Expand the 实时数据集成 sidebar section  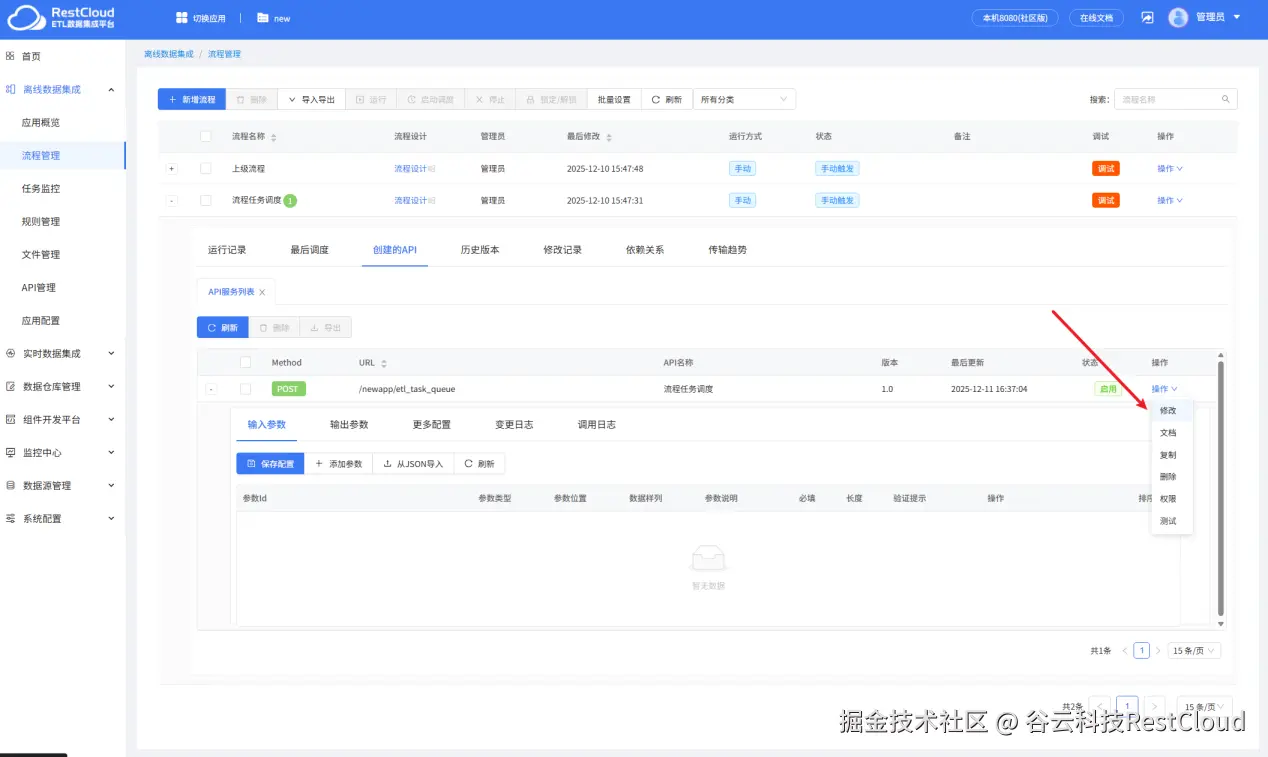click(x=56, y=353)
